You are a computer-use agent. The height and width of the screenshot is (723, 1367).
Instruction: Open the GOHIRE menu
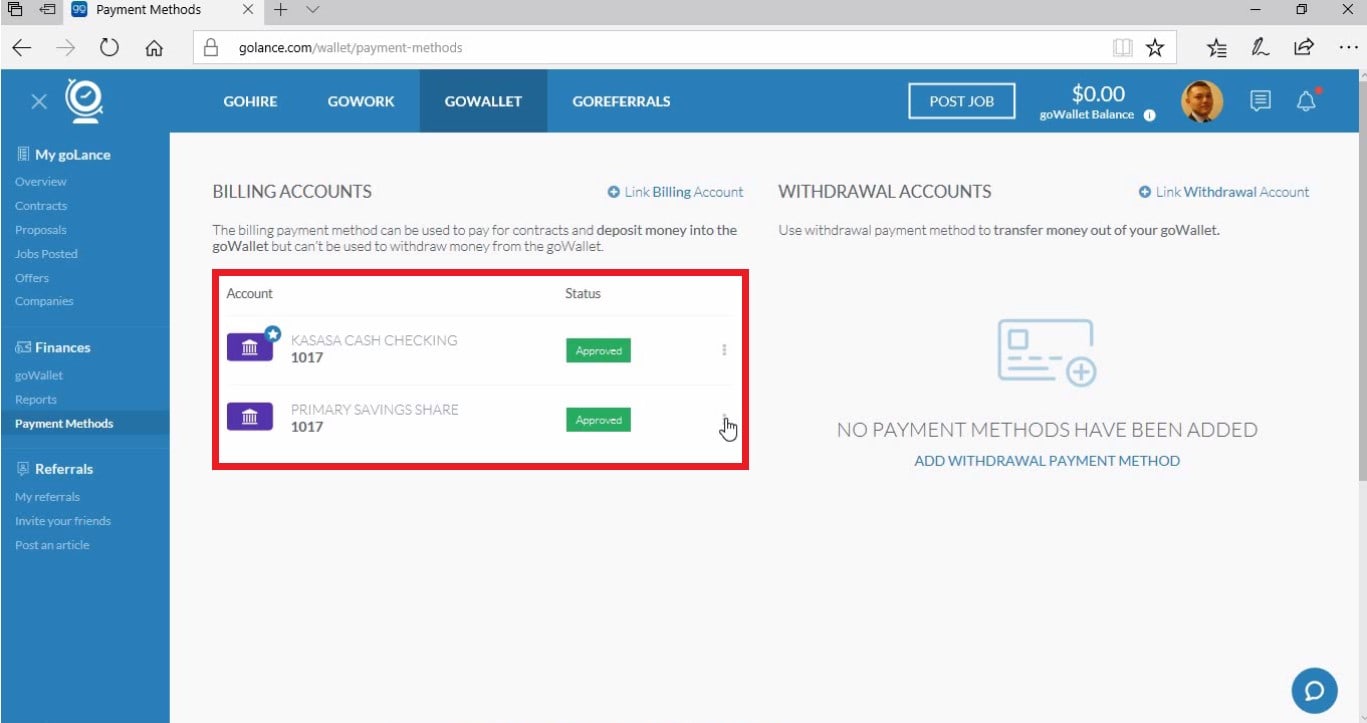[x=250, y=101]
